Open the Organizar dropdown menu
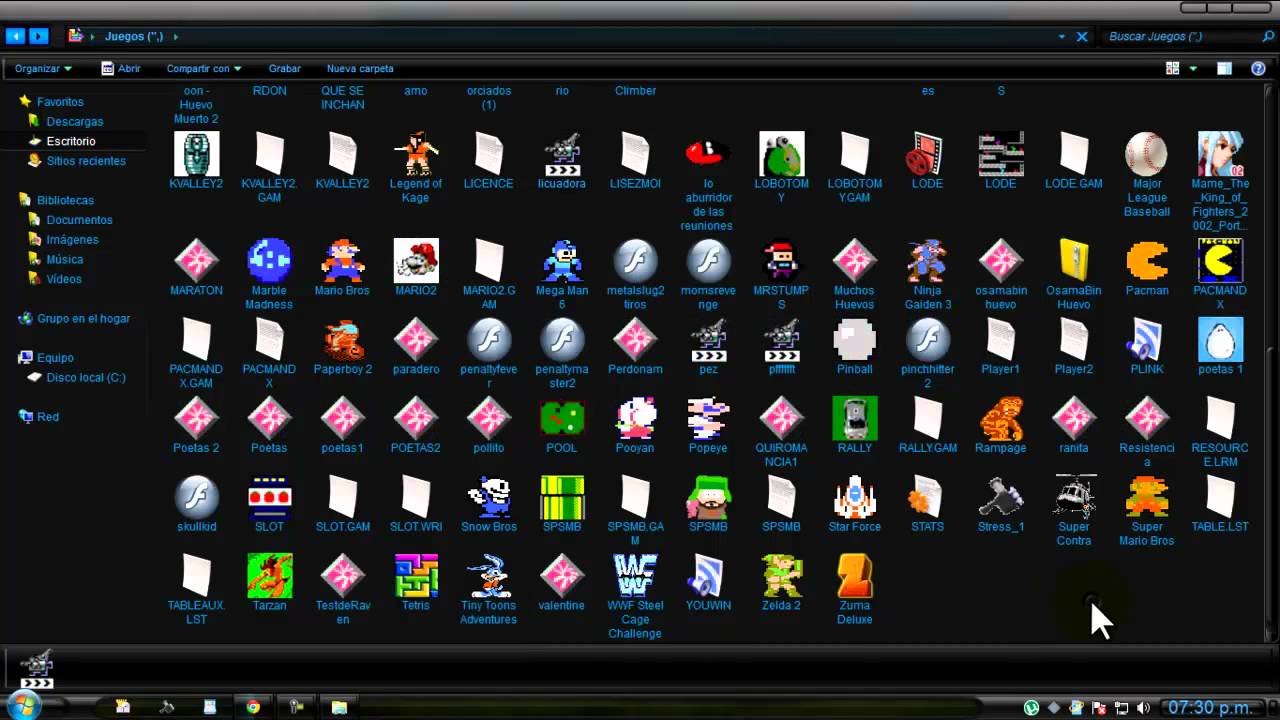Viewport: 1280px width, 720px height. pyautogui.click(x=43, y=69)
